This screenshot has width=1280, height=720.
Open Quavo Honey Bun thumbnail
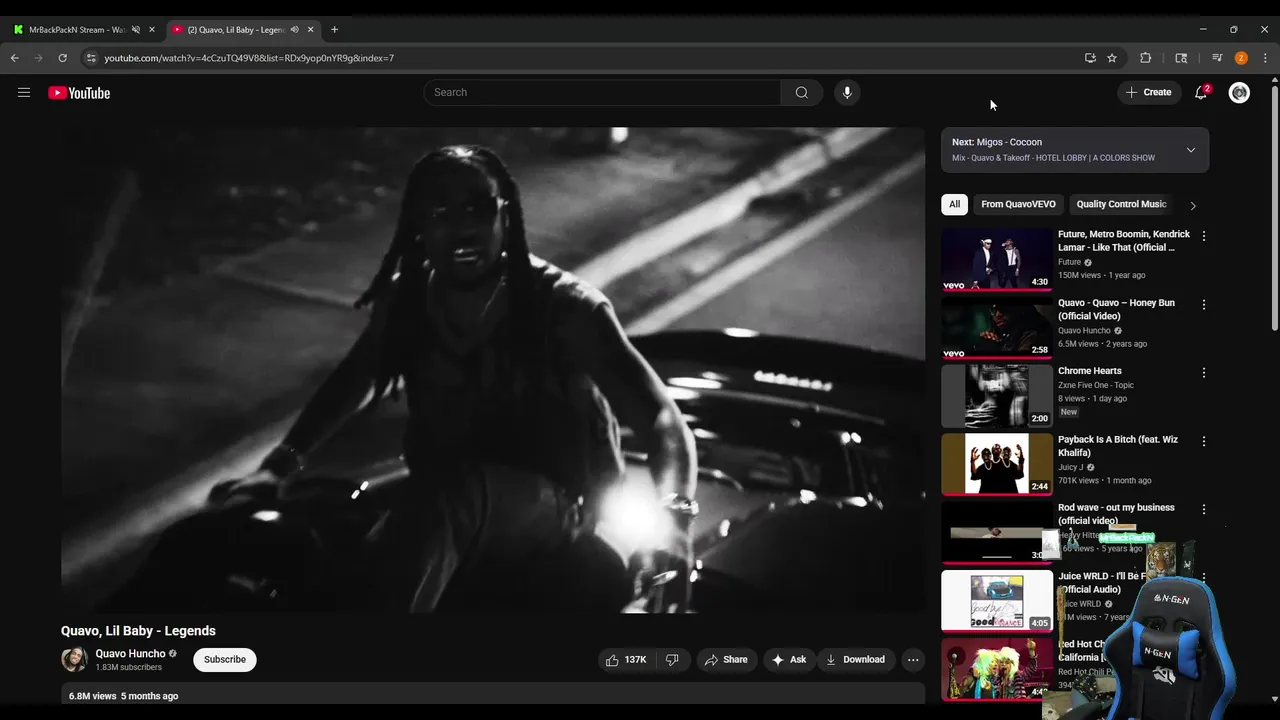pos(997,328)
